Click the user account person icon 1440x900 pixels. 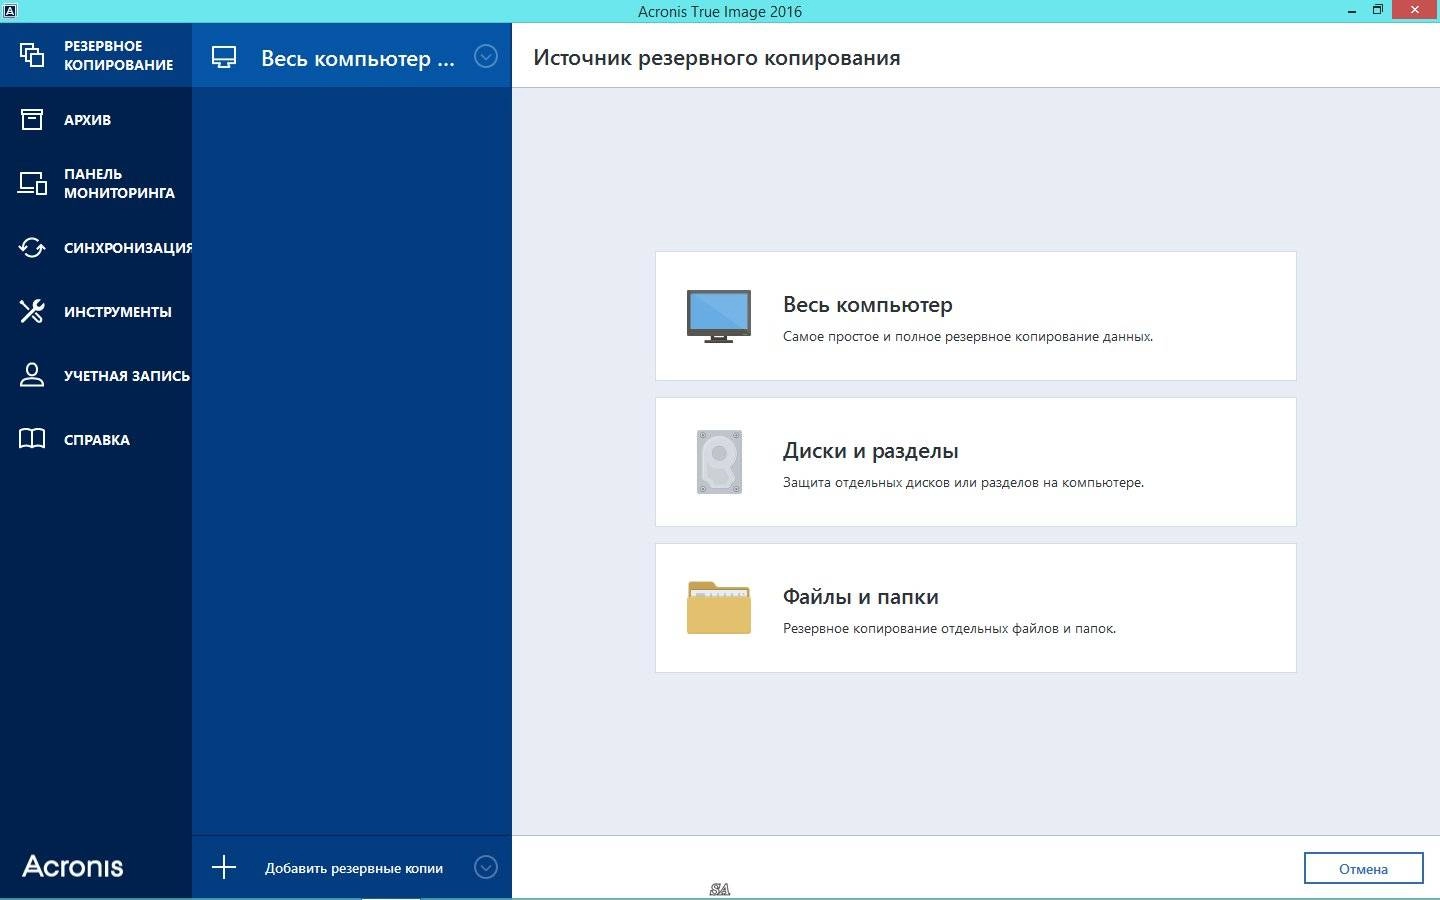pos(32,375)
